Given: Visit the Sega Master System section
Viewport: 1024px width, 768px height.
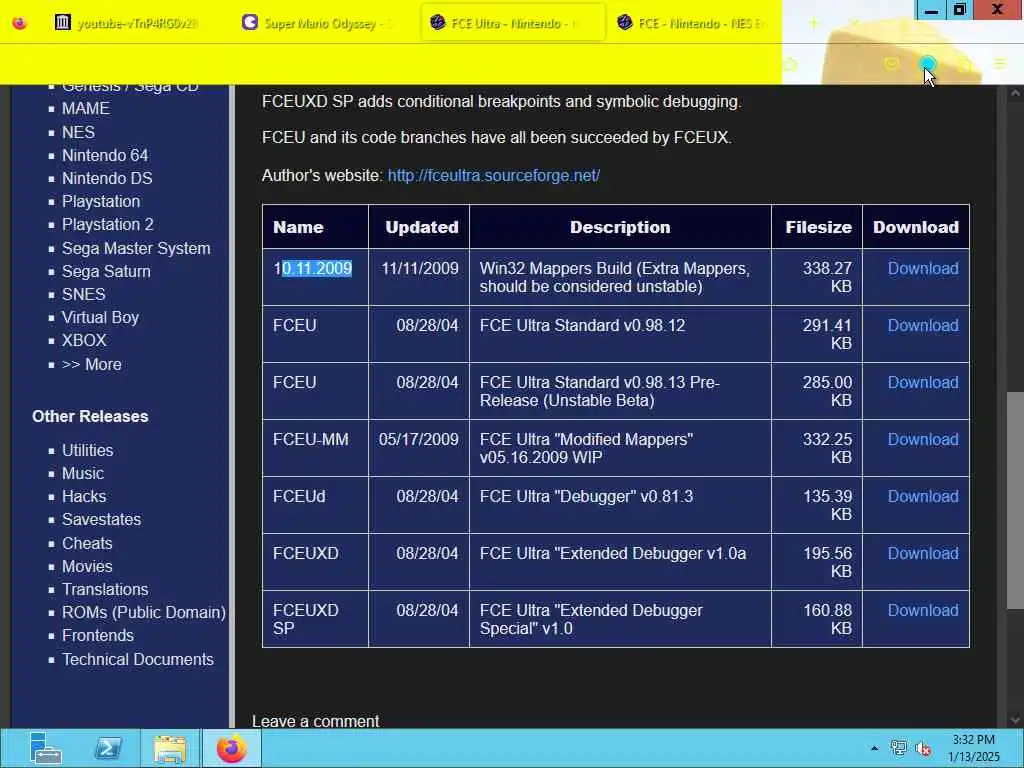Looking at the screenshot, I should [x=136, y=248].
